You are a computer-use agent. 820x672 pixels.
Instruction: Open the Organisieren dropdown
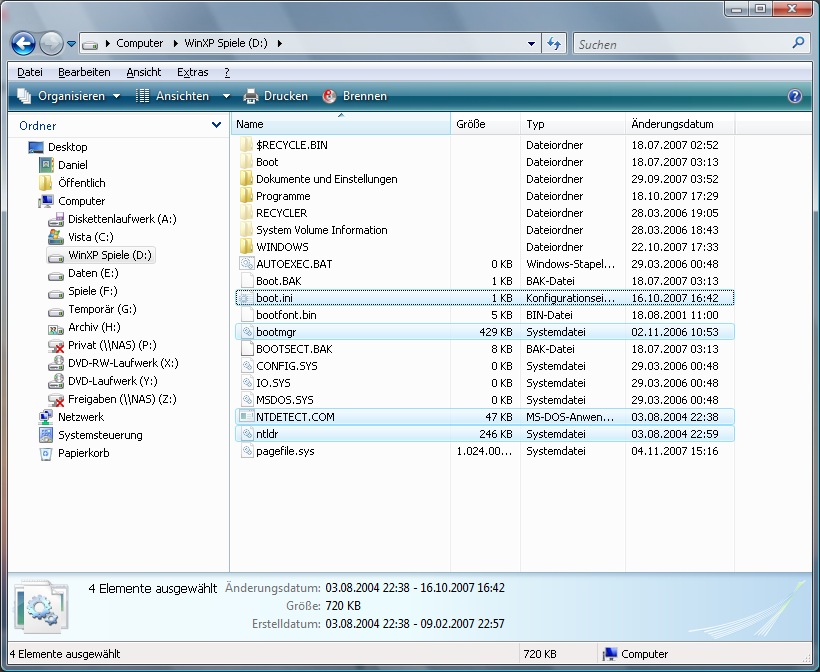point(69,96)
